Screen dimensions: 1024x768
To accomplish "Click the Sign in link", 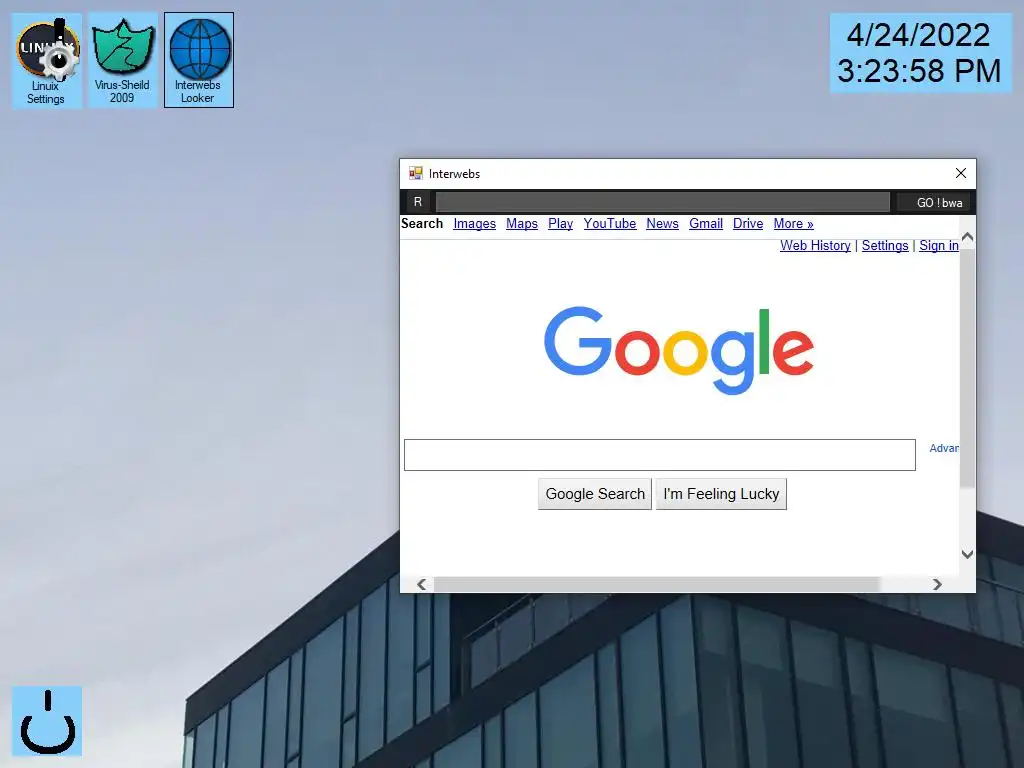I will point(938,246).
